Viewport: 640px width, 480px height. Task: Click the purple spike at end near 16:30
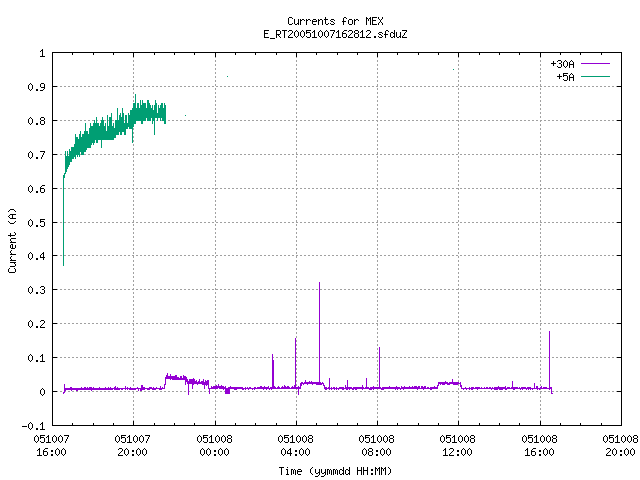tap(549, 359)
